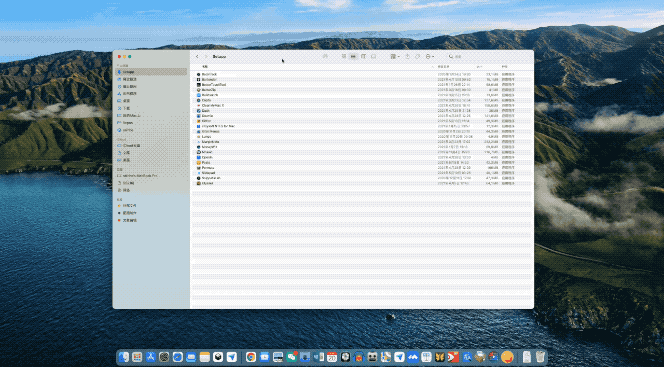Viewport: 664px width, 367px height.
Task: Click the CleanMyMac X app icon
Action: (x=199, y=105)
